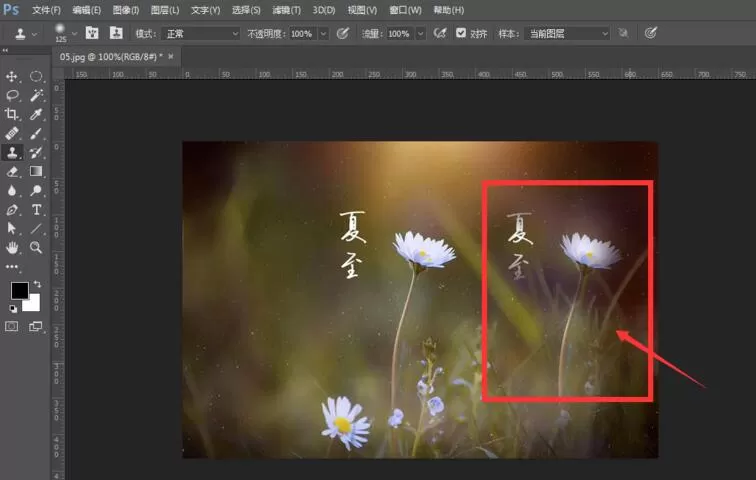This screenshot has height=480, width=756.
Task: Open the 选择(S) menu
Action: [x=246, y=10]
